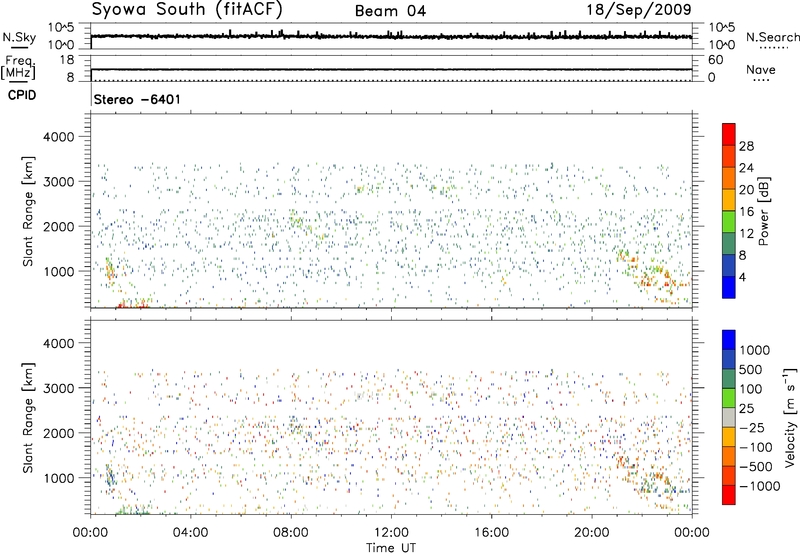
Task: Click the Velocity colorbar tick label '1000'
Action: click(755, 350)
